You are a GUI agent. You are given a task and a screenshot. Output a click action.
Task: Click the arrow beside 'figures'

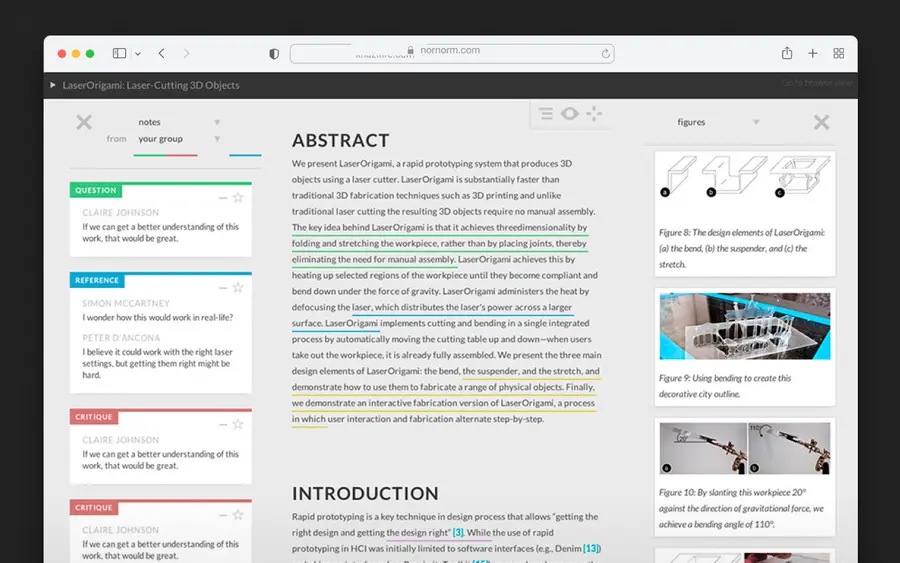pyautogui.click(x=756, y=122)
